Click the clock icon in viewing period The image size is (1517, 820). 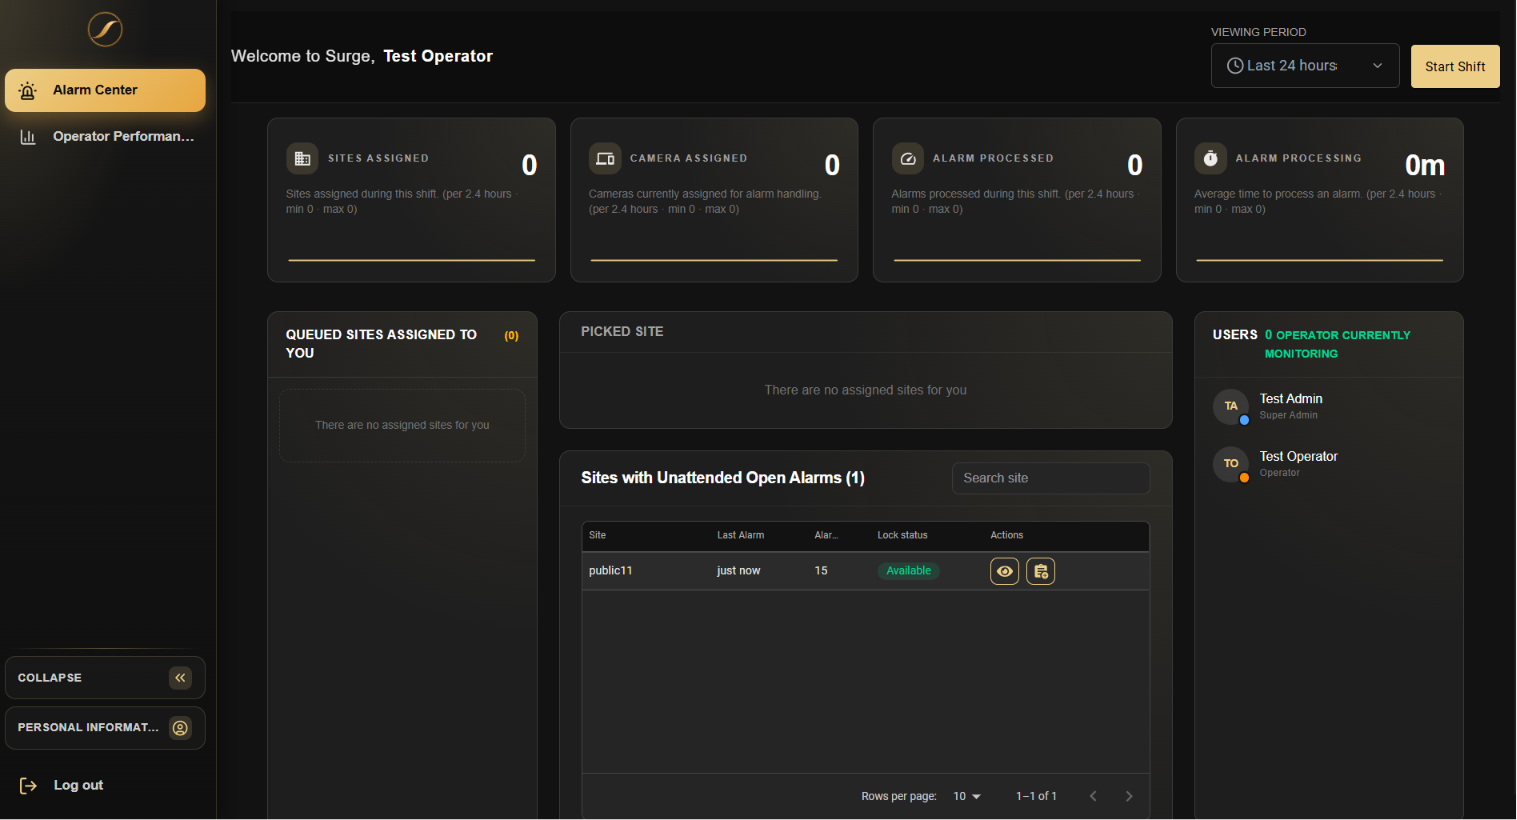coord(1235,66)
